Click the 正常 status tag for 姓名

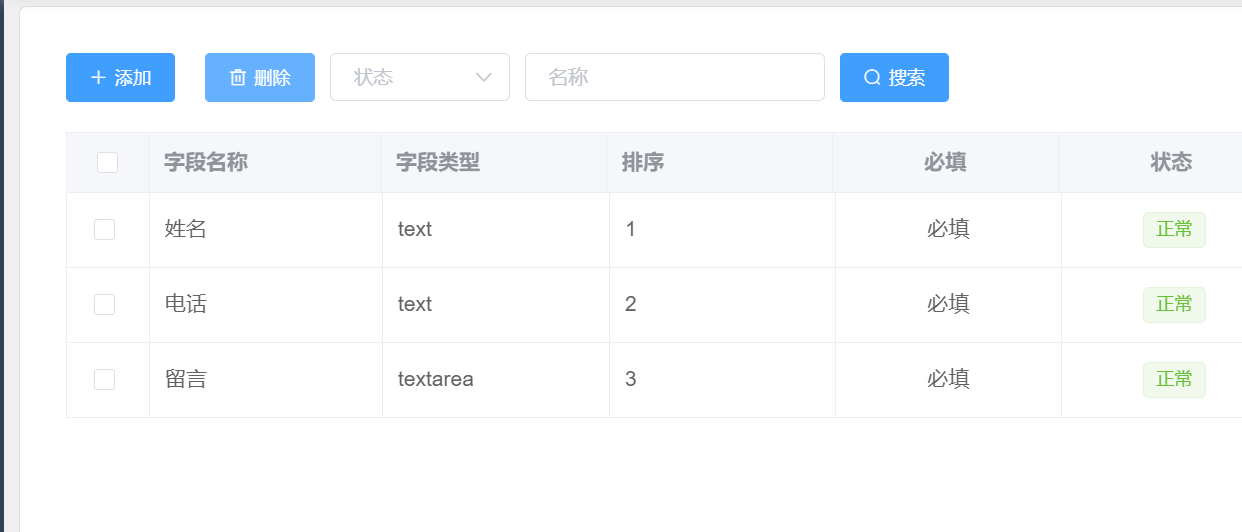point(1174,230)
